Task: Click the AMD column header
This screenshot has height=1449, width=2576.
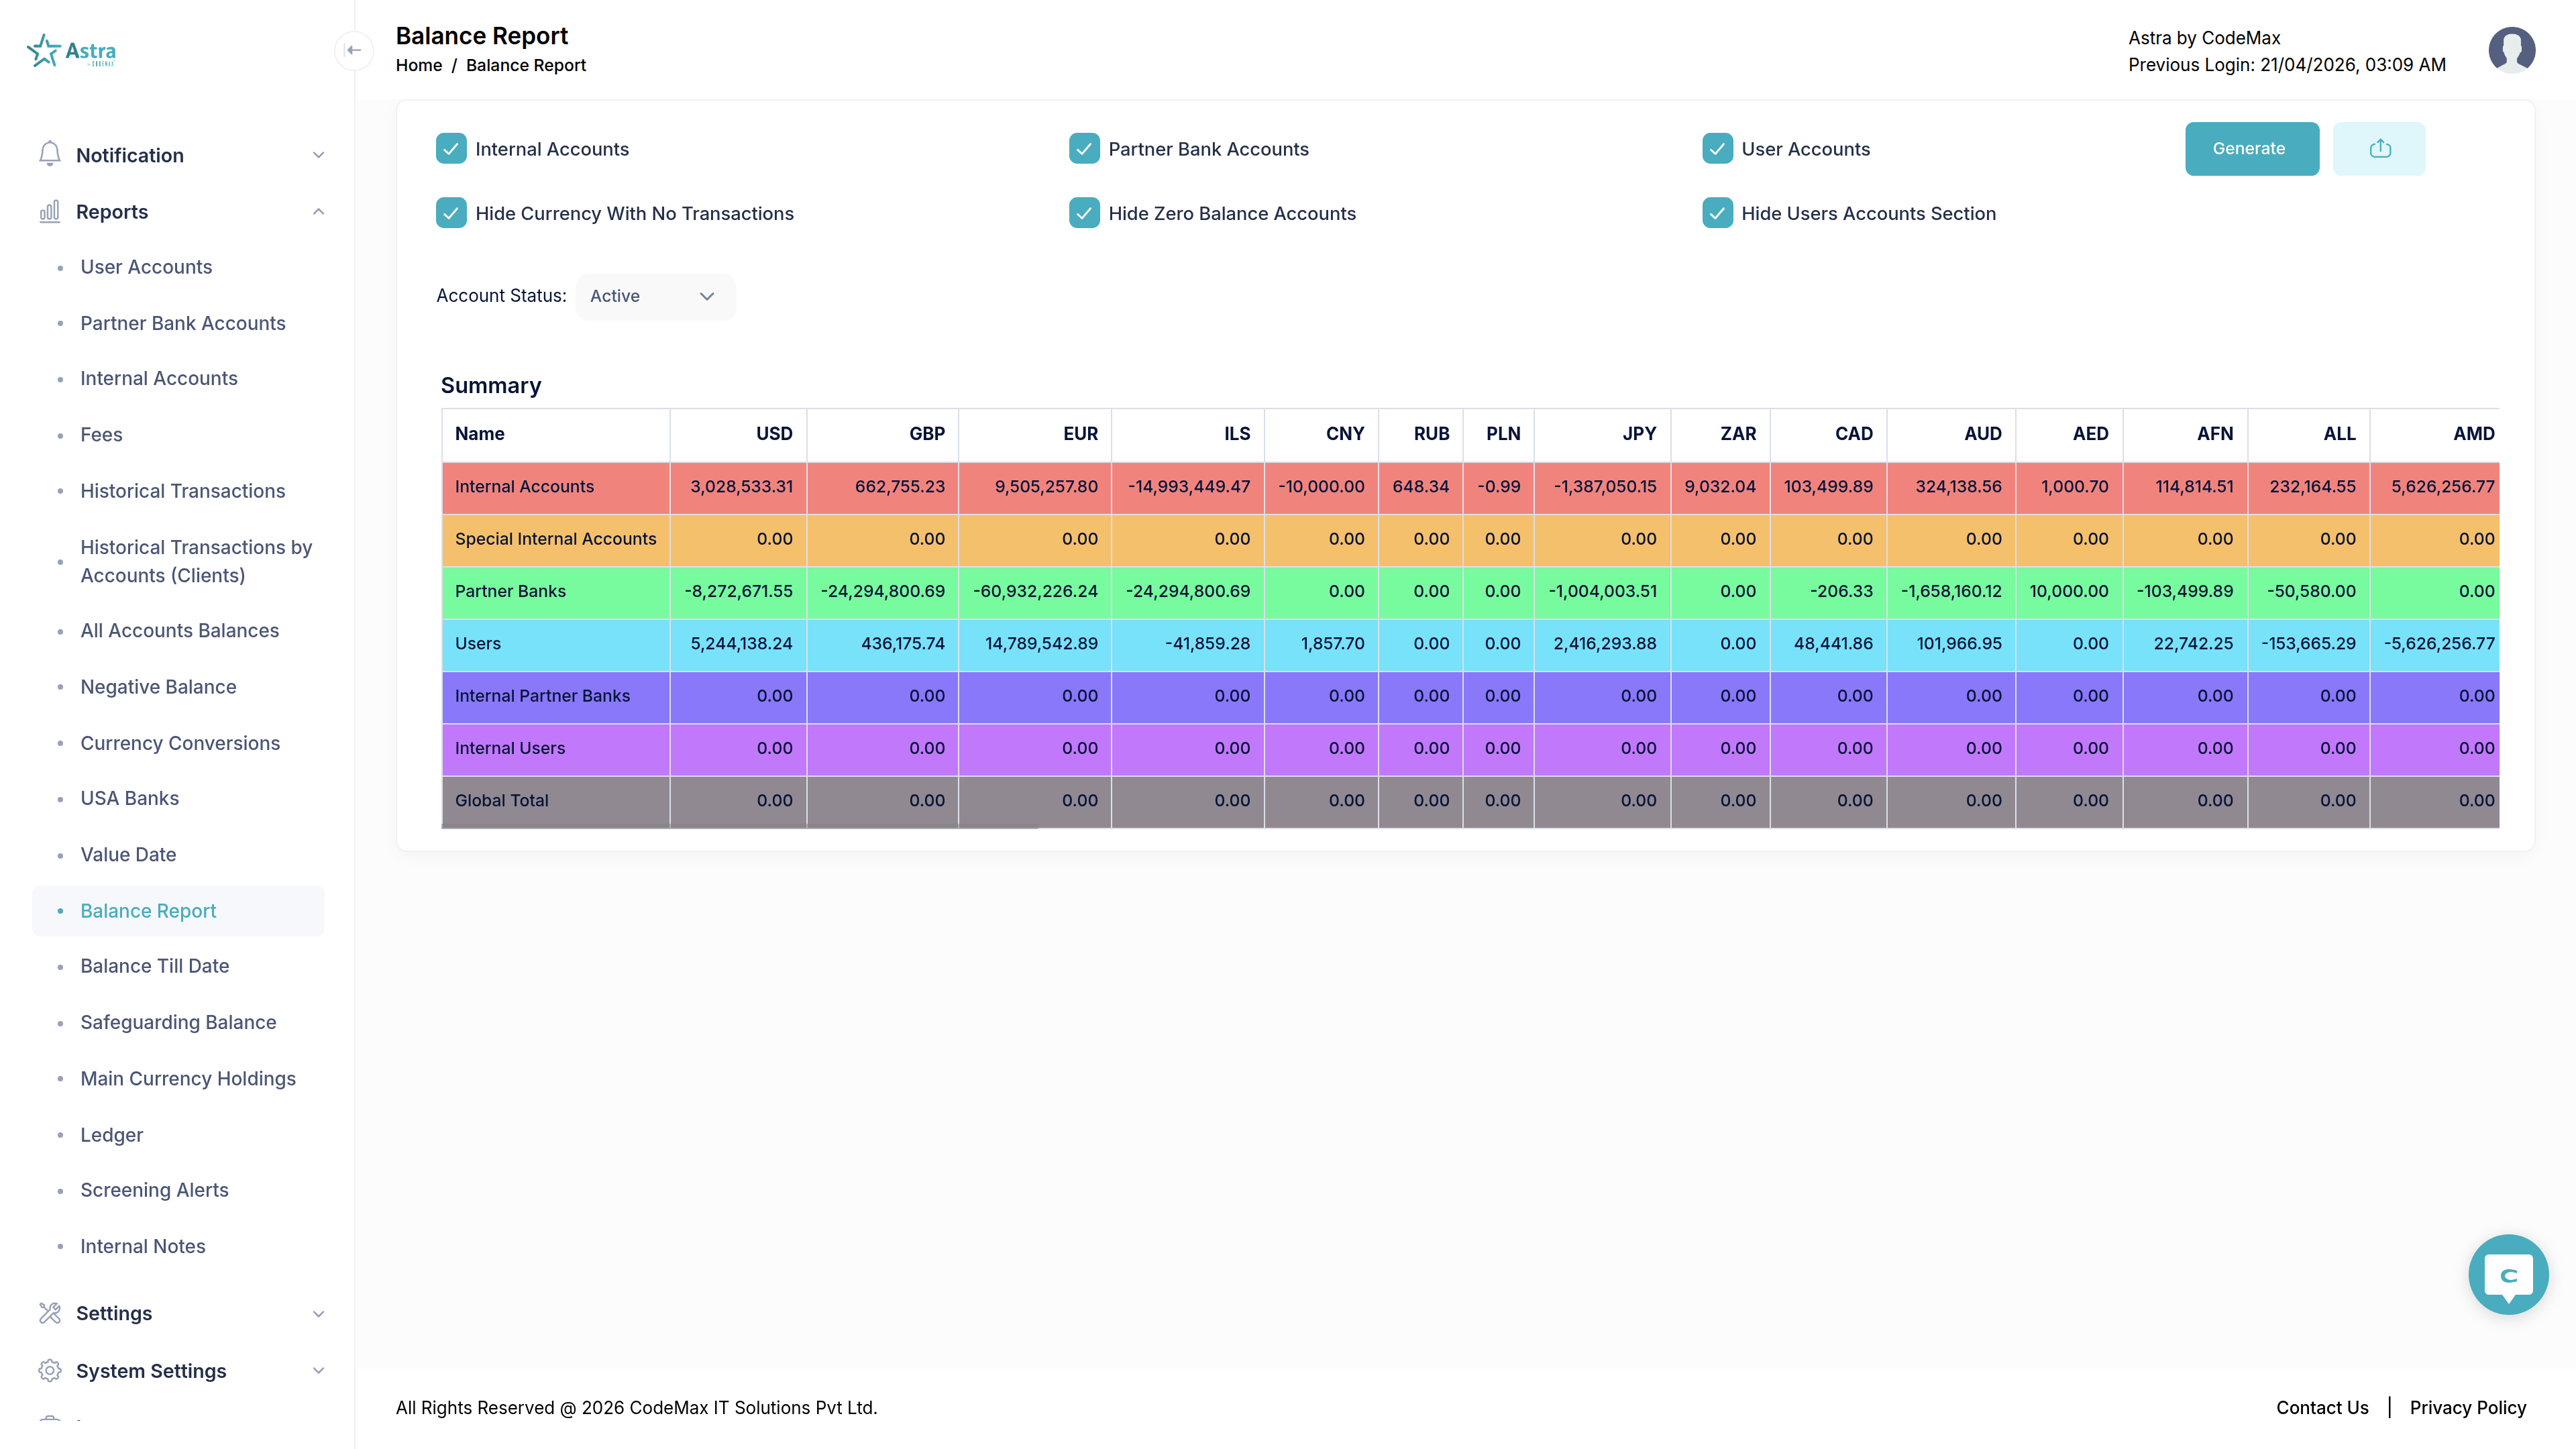Action: point(2473,434)
